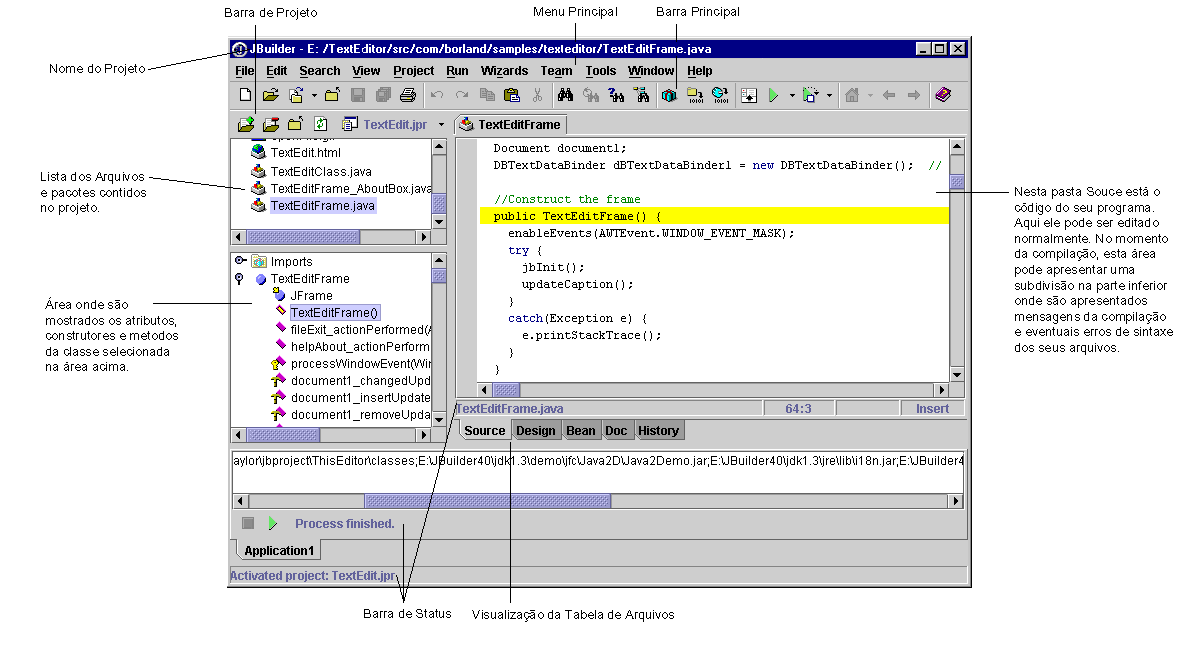This screenshot has width=1200, height=648.
Task: Click the Debug project toolbar icon
Action: click(x=811, y=96)
